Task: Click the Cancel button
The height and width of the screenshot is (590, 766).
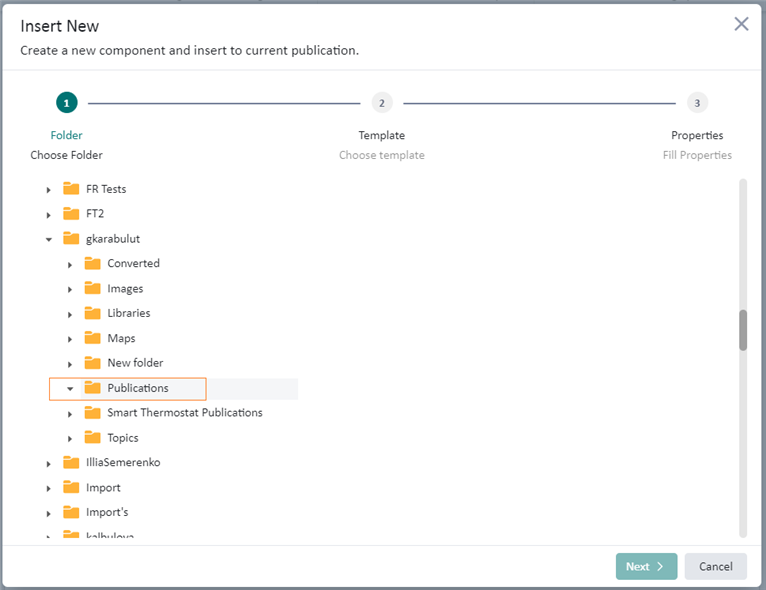Action: (716, 567)
